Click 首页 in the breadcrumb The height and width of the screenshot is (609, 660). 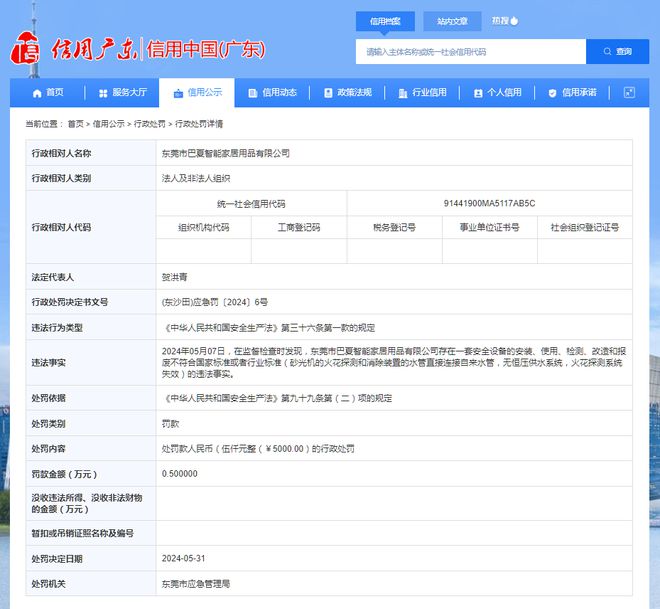(x=76, y=124)
